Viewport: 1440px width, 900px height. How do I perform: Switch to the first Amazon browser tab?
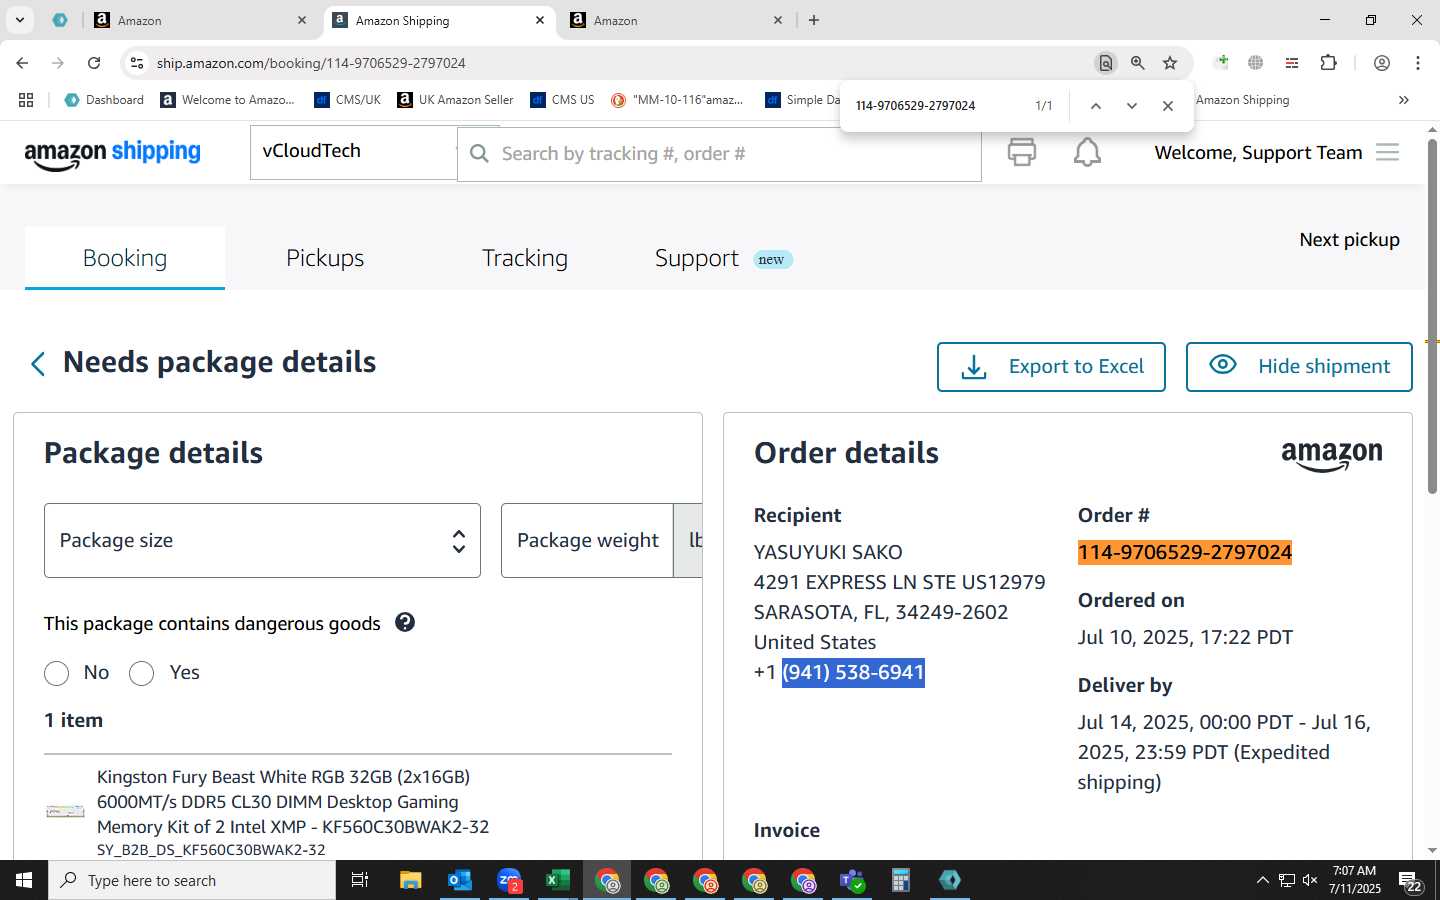[x=200, y=20]
